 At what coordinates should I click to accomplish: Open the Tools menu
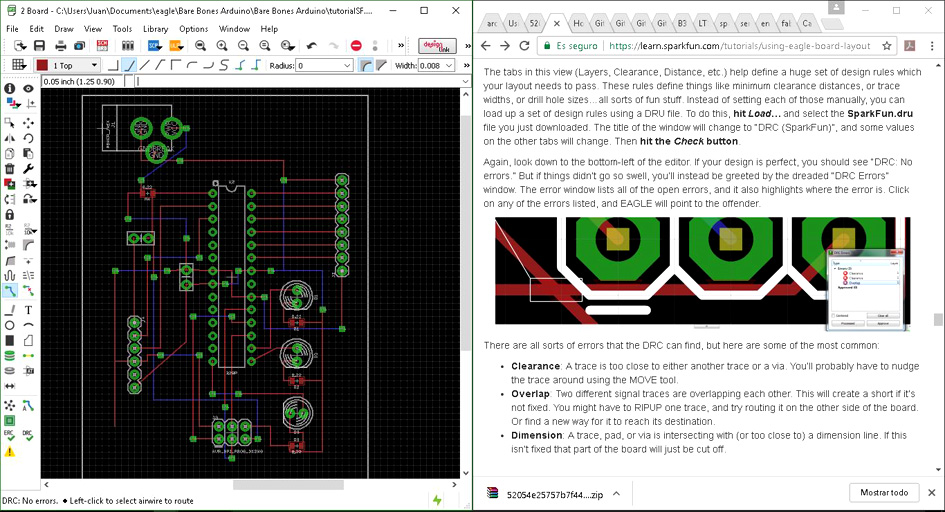(x=122, y=29)
